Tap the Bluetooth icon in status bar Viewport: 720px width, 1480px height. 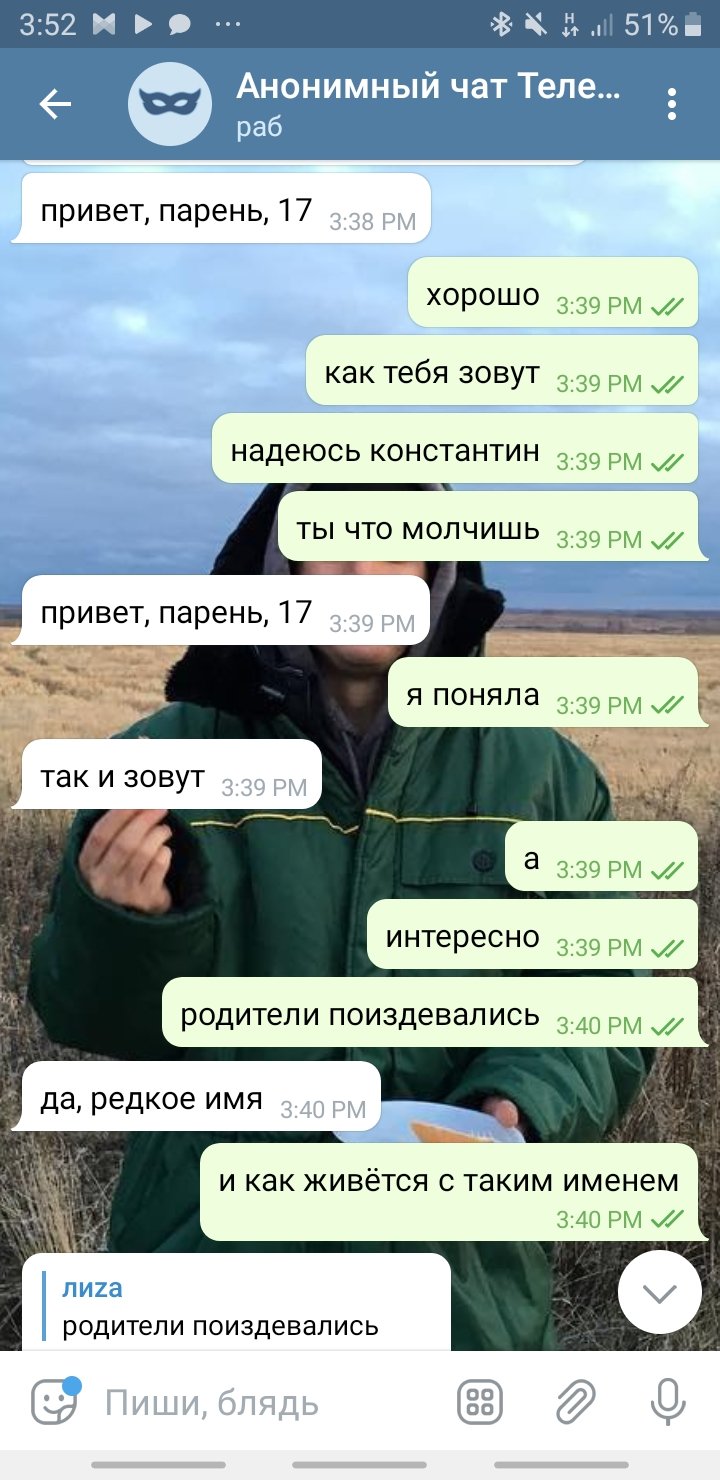(x=501, y=25)
